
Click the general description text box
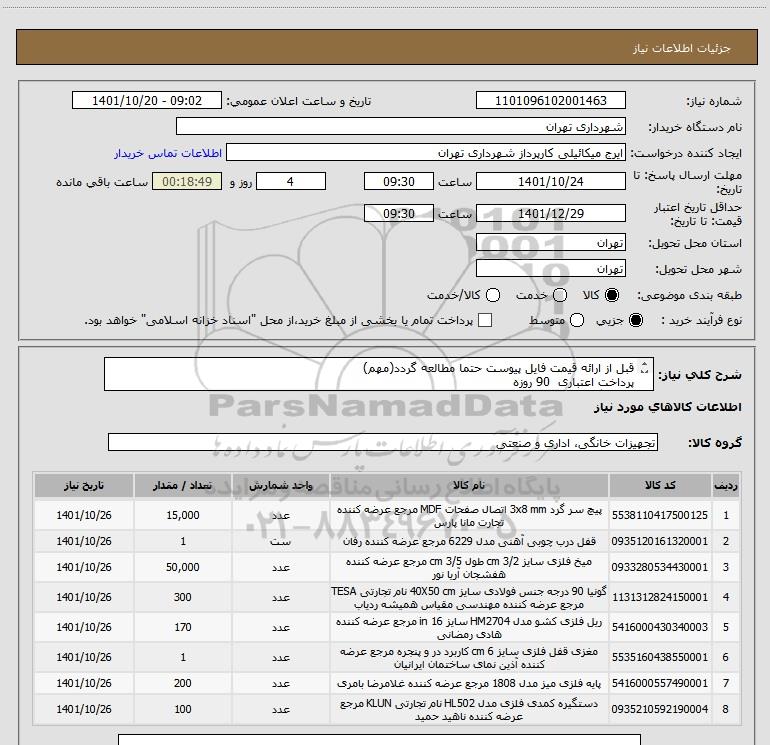click(x=379, y=374)
